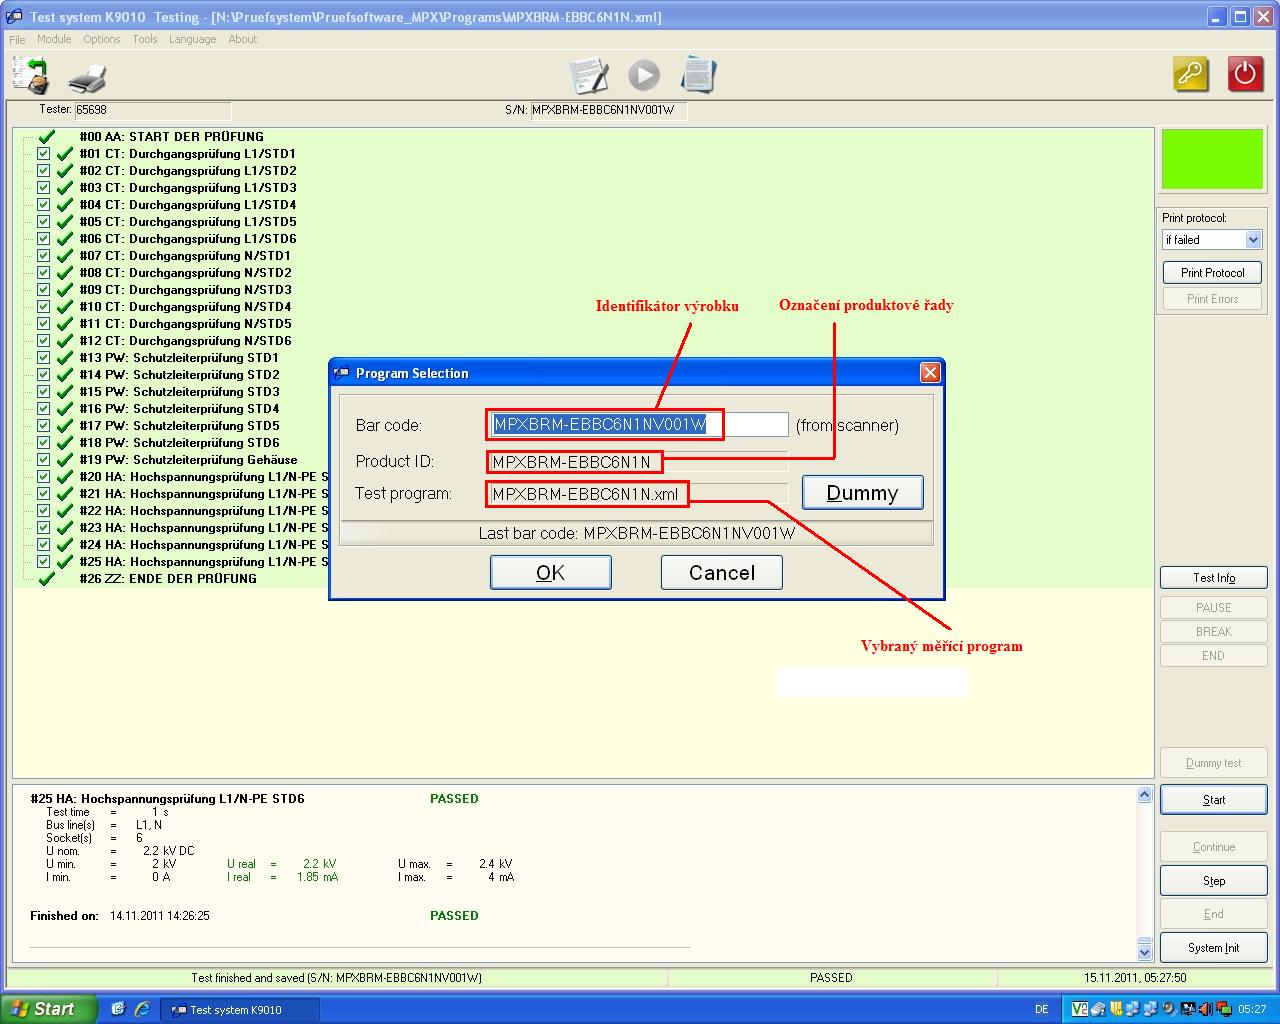Click the grey play button icon
The image size is (1280, 1024).
644,75
